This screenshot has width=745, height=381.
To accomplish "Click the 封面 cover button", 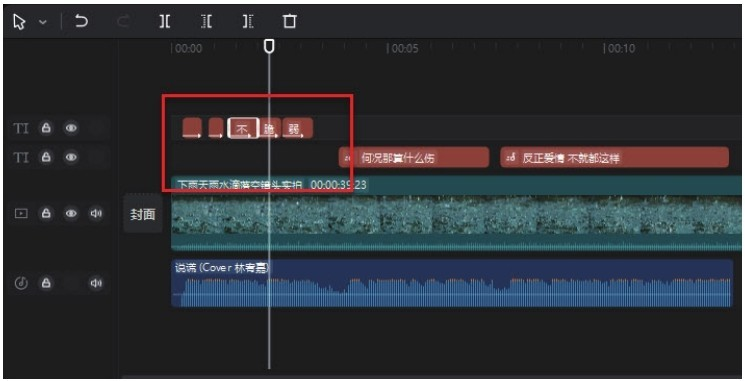I will [143, 214].
